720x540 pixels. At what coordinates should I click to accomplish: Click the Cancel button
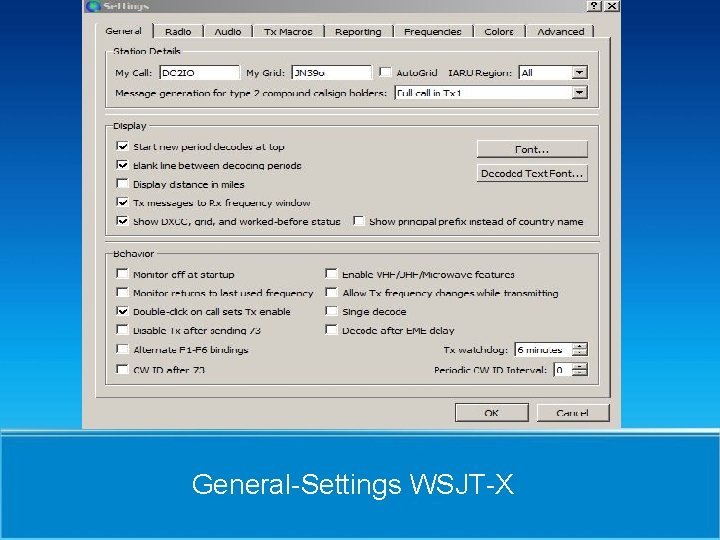coord(573,412)
